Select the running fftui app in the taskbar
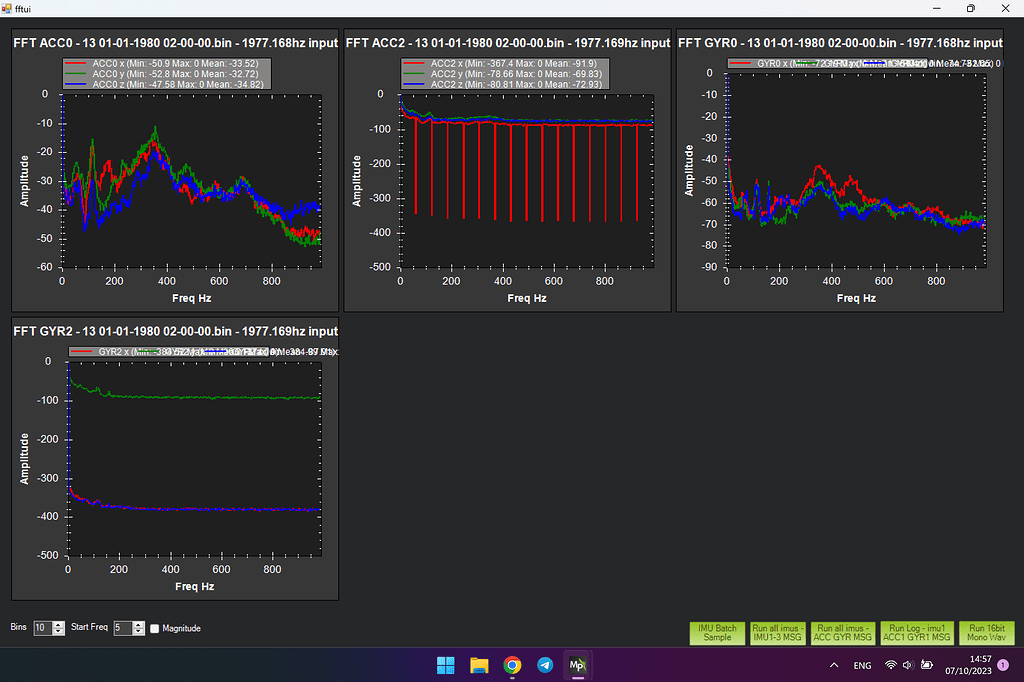The image size is (1024, 682). point(577,664)
